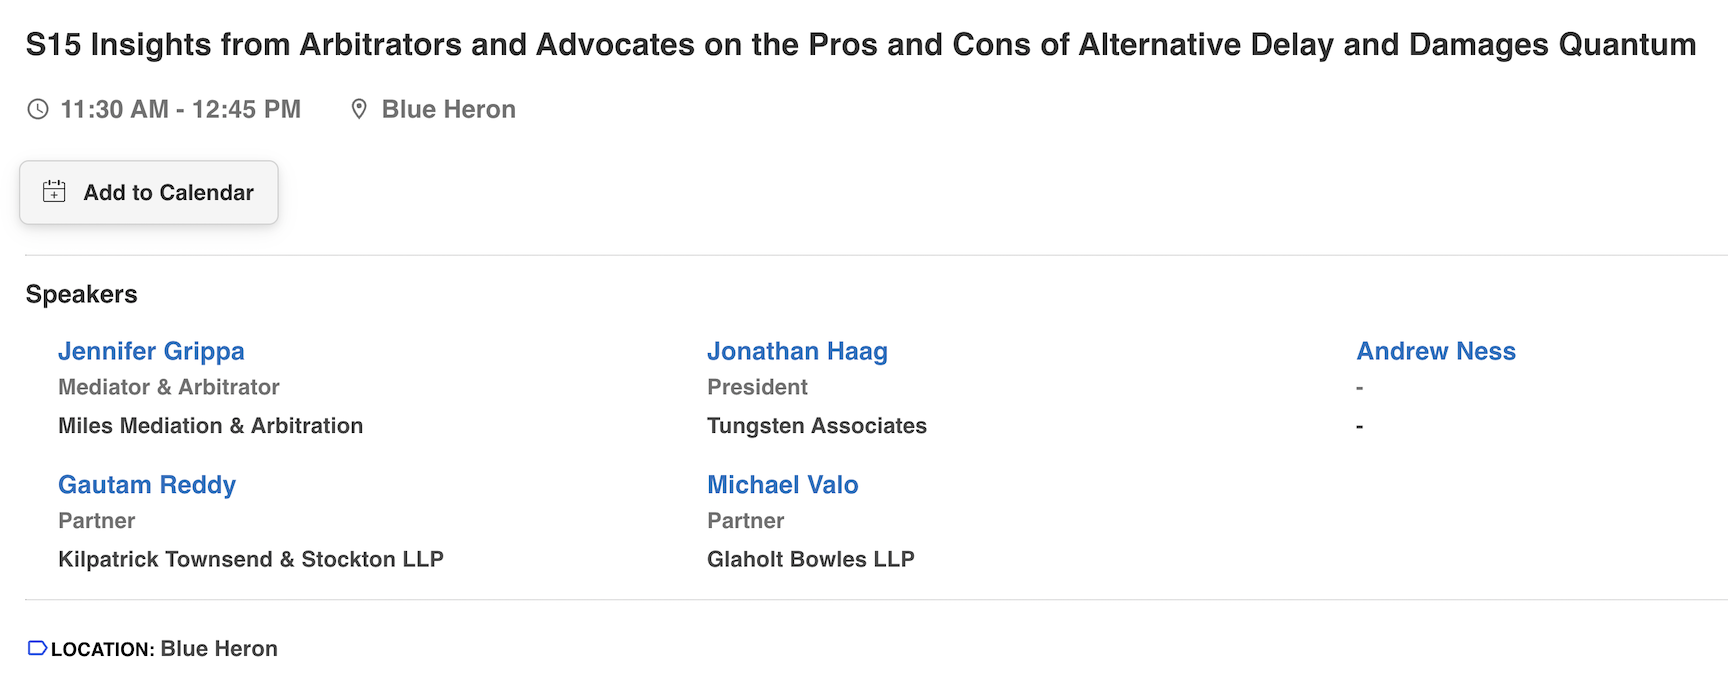Viewport: 1728px width, 689px height.
Task: Click the Blue Heron venue name beside the pin
Action: (448, 109)
